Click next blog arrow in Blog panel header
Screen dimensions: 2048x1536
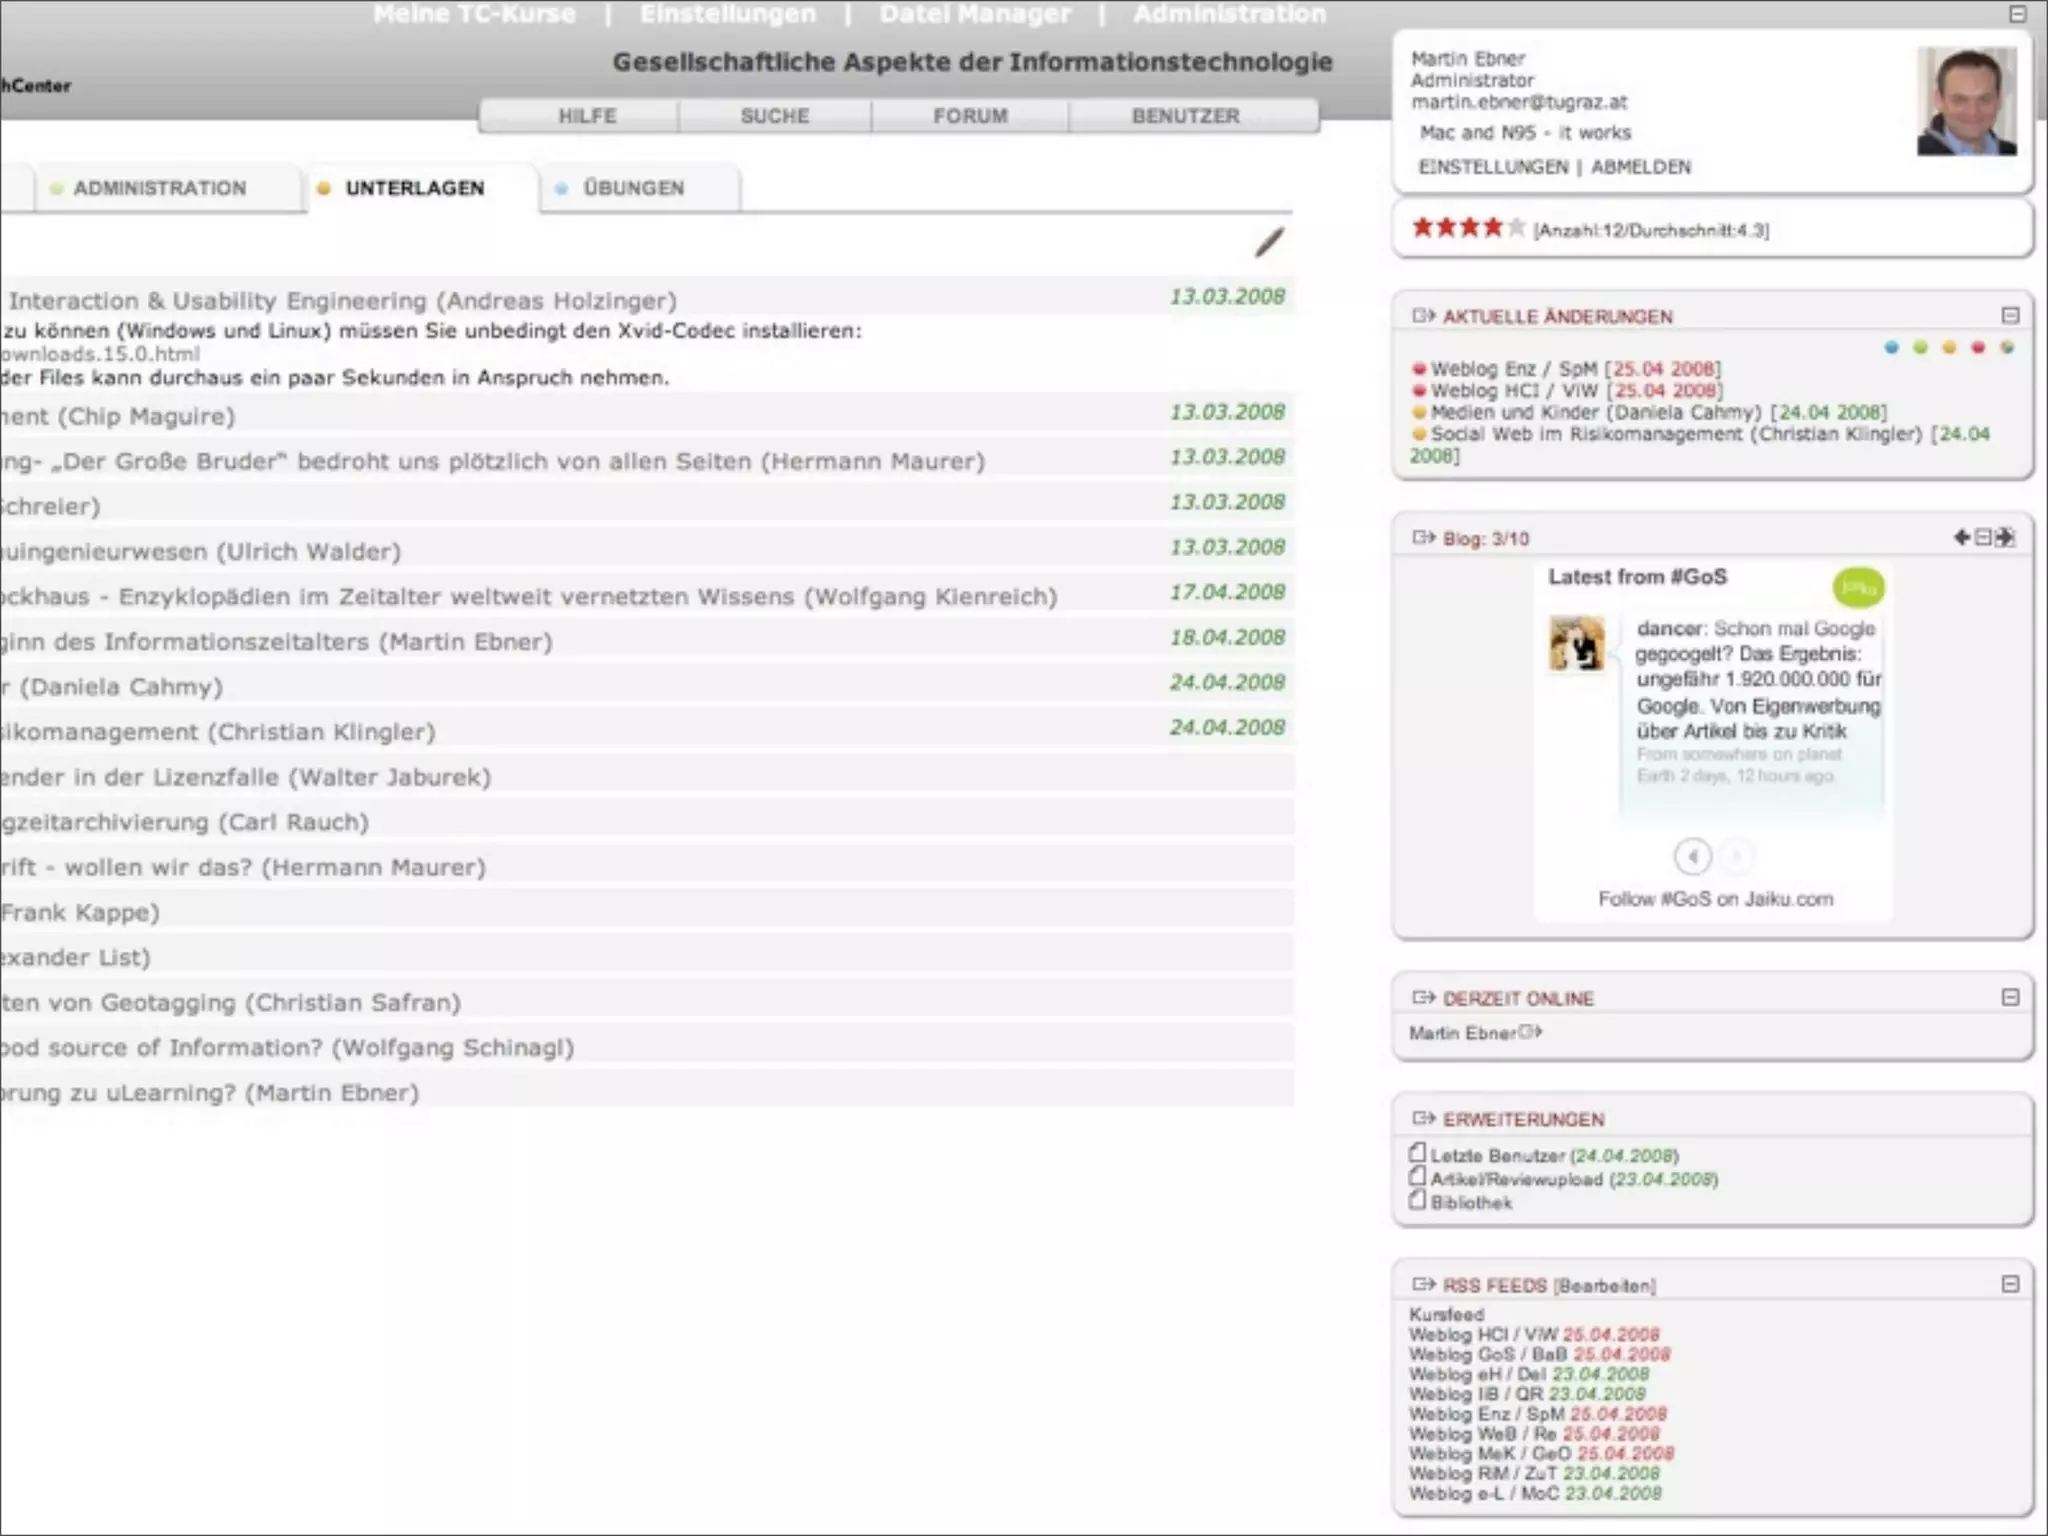click(x=2005, y=538)
